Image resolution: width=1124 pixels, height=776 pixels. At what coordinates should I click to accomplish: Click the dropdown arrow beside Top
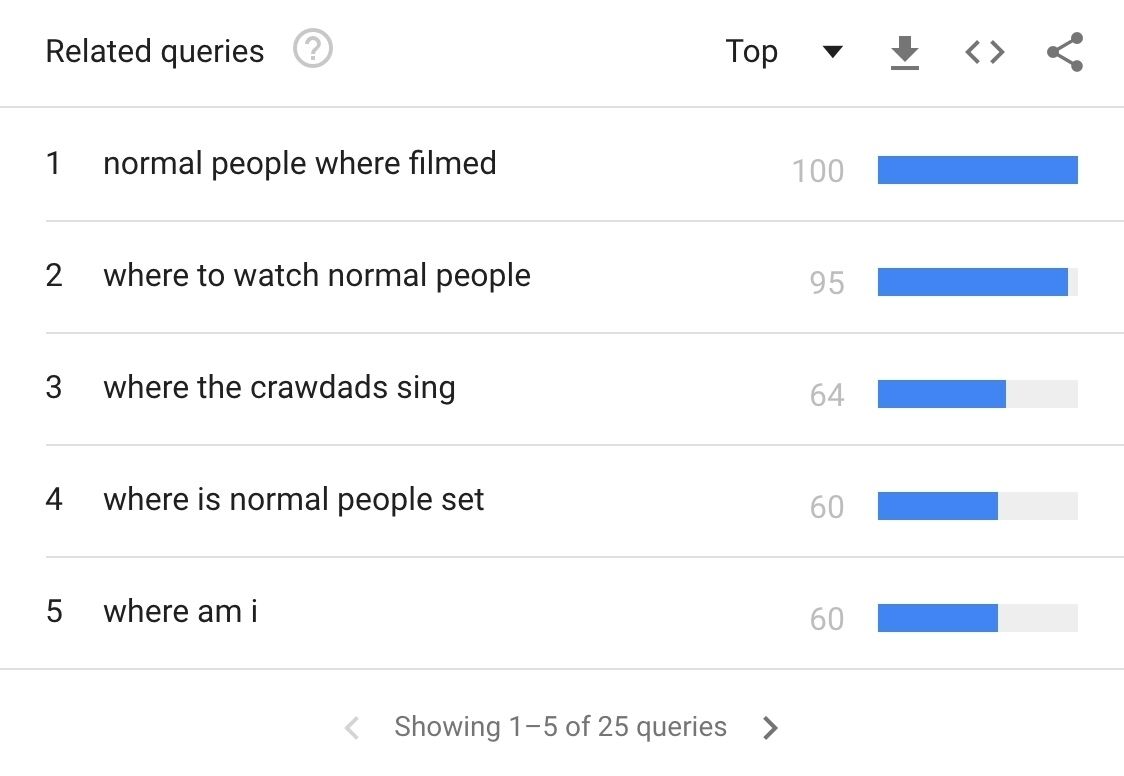click(x=832, y=52)
